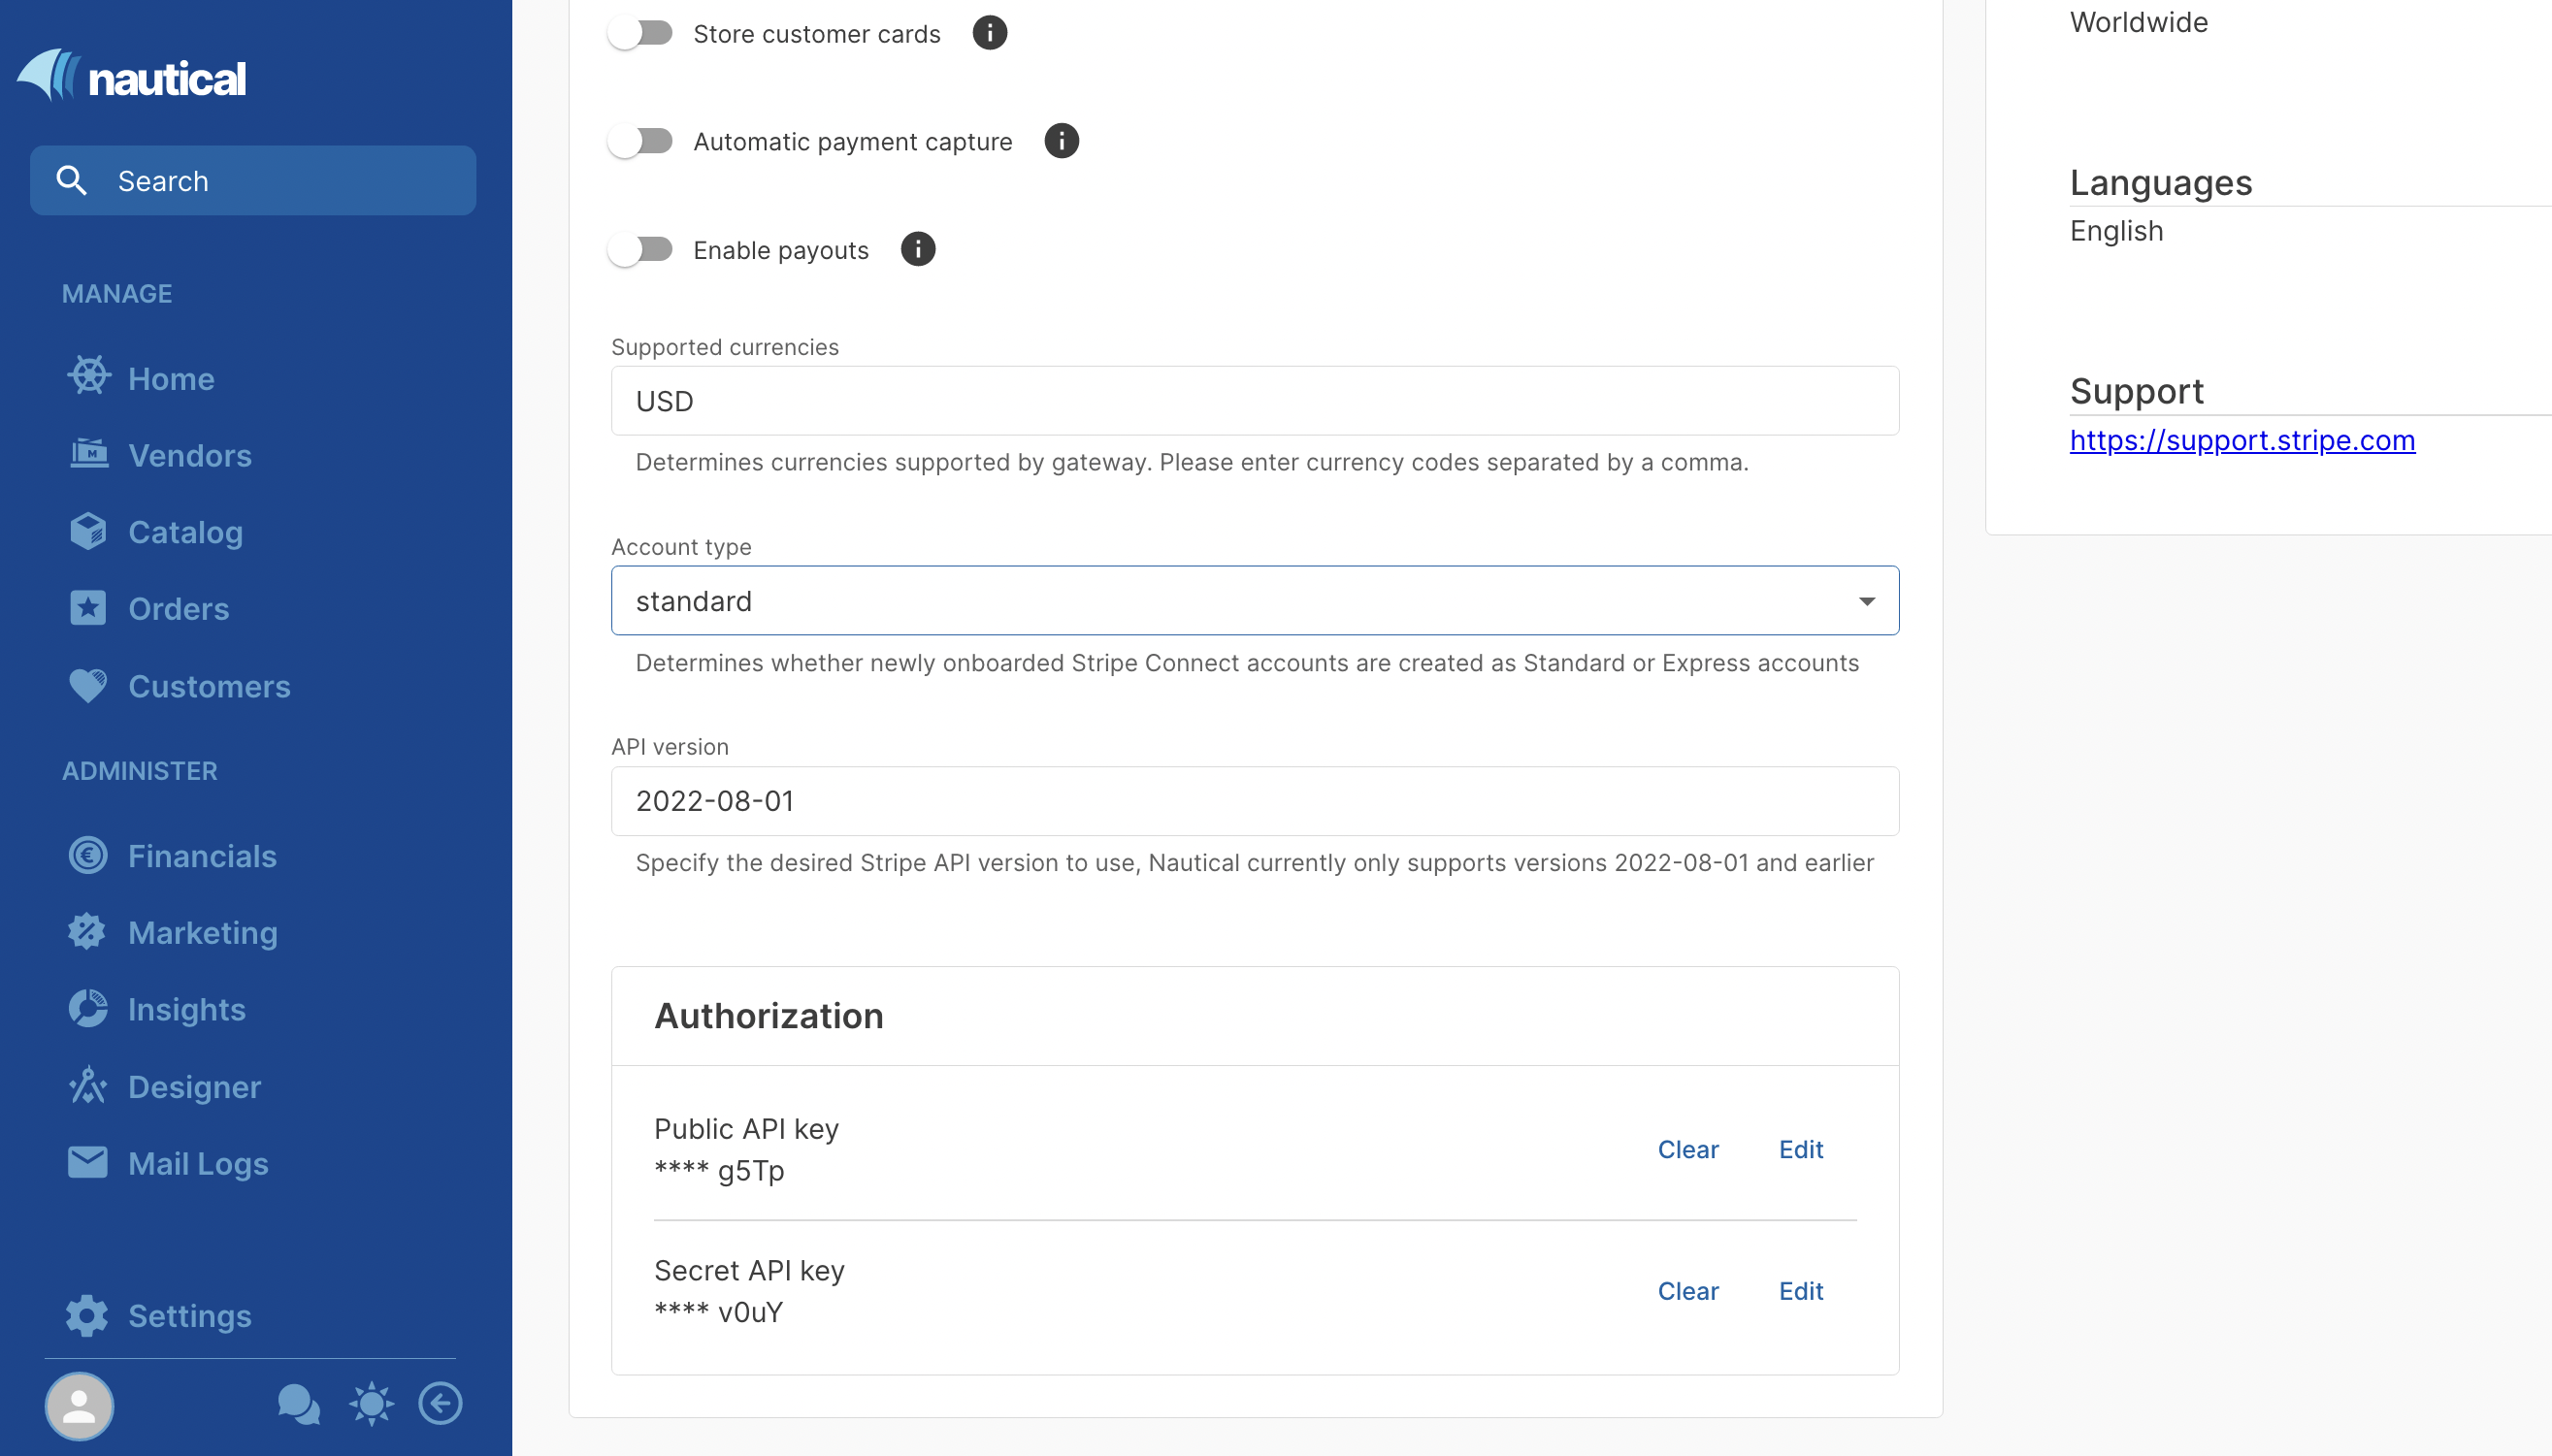Open the user avatar profile icon
Viewport: 2552px width, 1456px height.
(x=79, y=1406)
